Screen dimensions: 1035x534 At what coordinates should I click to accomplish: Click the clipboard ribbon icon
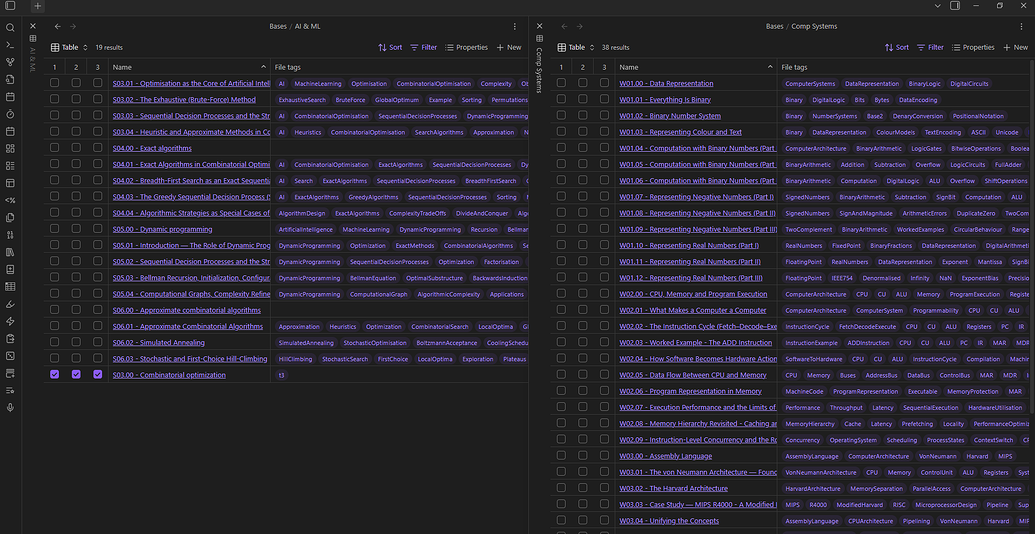pos(10,339)
